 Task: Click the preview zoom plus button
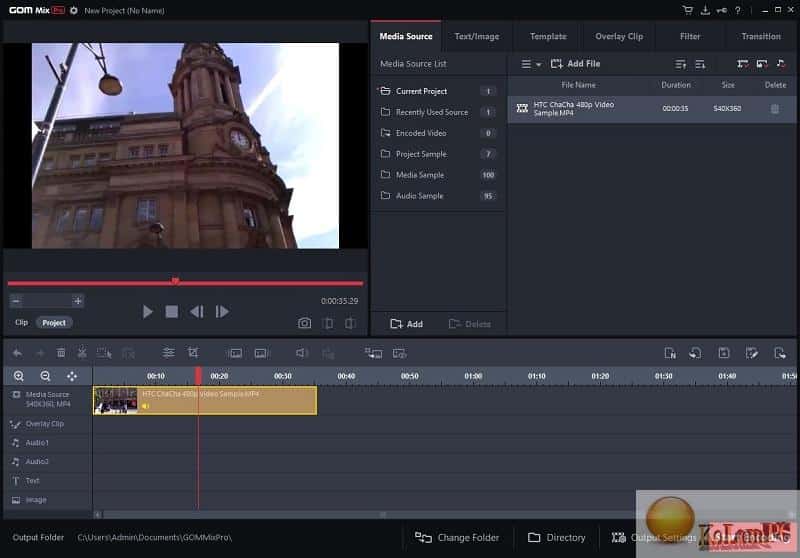tap(78, 301)
